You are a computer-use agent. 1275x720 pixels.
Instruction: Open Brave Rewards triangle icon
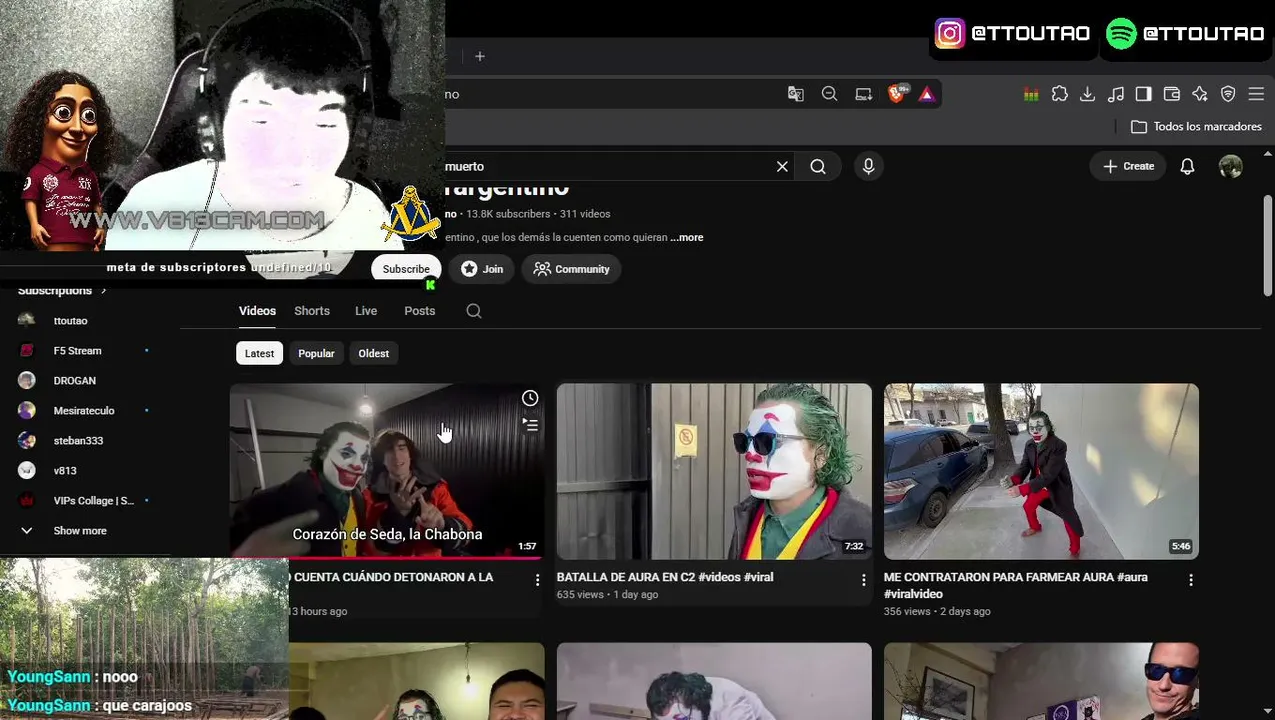pyautogui.click(x=927, y=94)
